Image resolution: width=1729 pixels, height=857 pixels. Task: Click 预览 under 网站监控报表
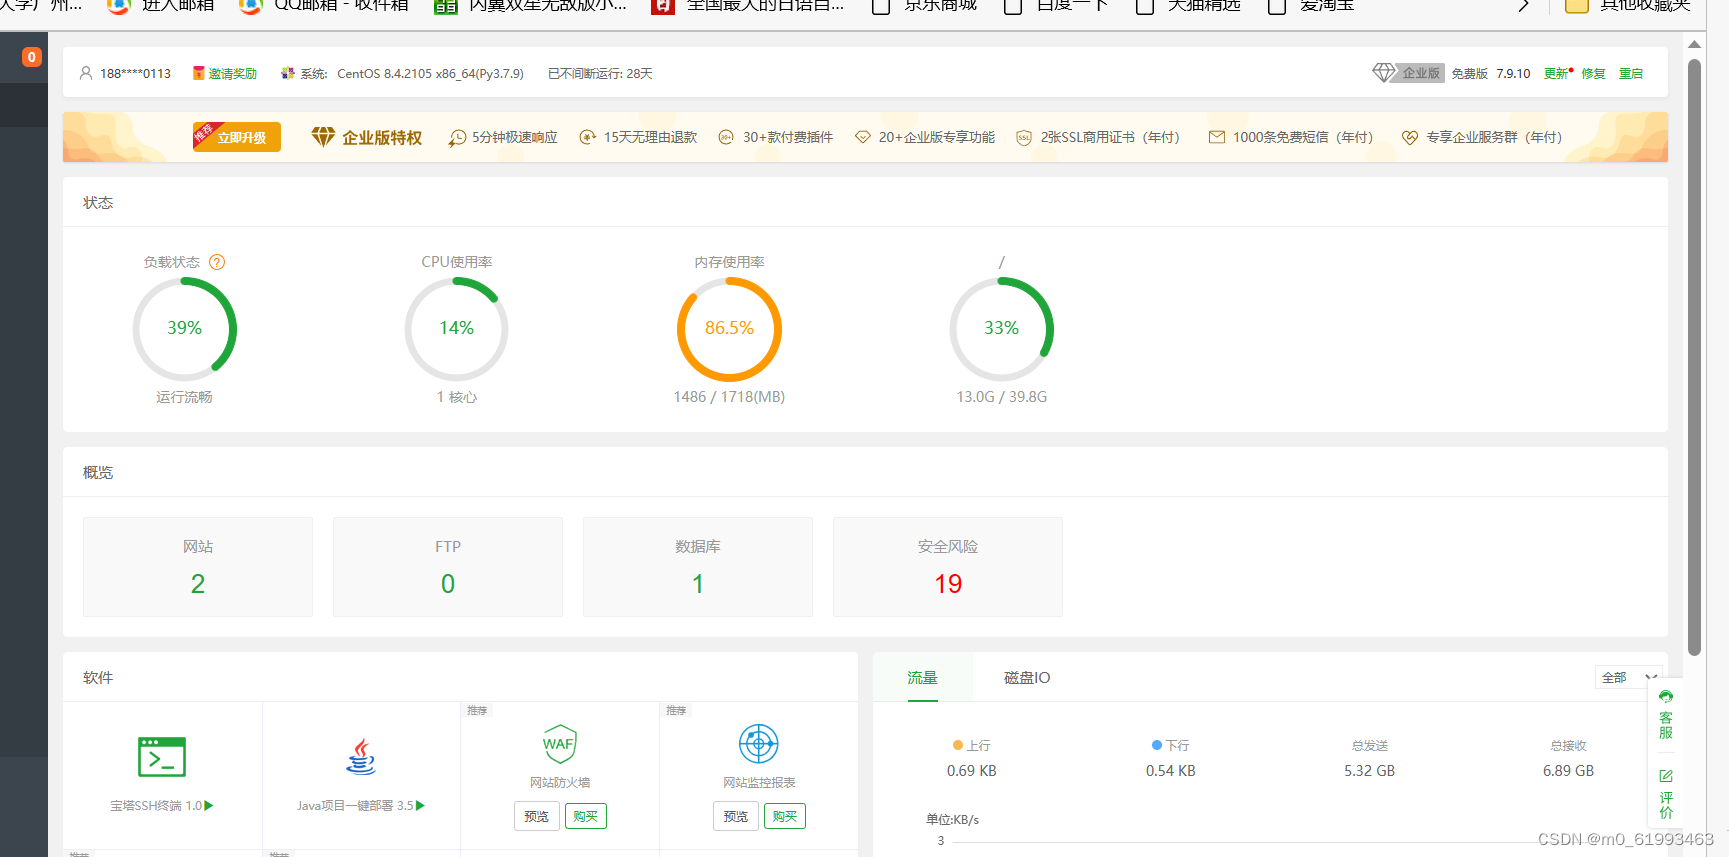pos(736,816)
